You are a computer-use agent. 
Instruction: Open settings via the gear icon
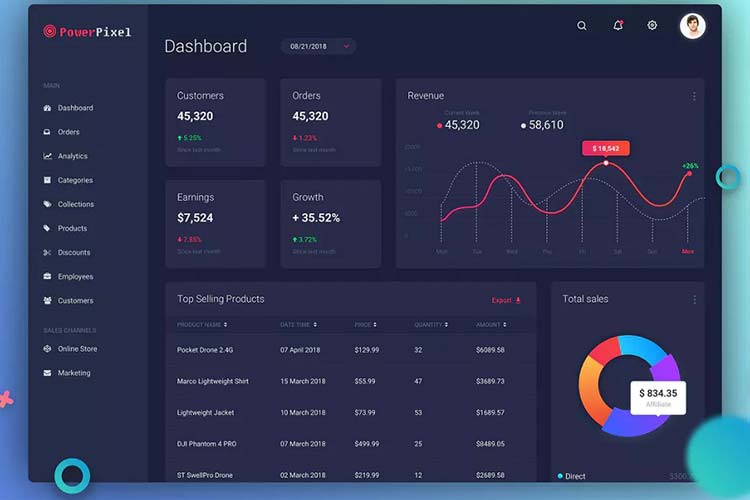pyautogui.click(x=652, y=25)
